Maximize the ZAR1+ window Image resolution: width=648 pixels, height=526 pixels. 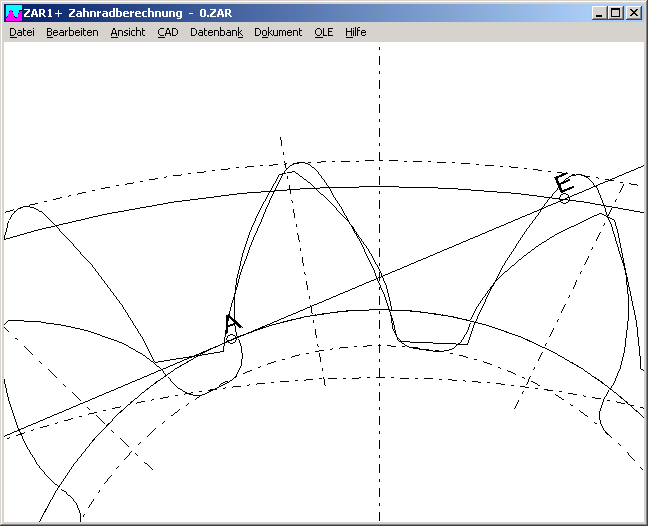[615, 13]
